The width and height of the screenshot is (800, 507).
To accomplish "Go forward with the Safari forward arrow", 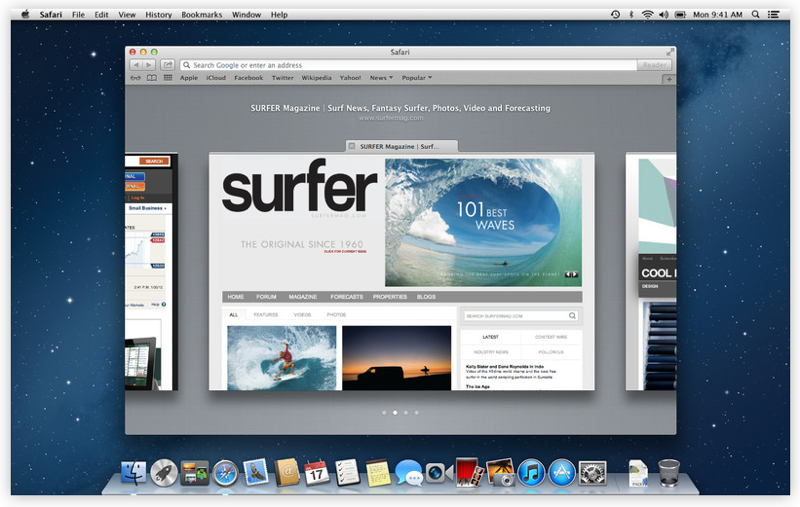I will click(149, 65).
